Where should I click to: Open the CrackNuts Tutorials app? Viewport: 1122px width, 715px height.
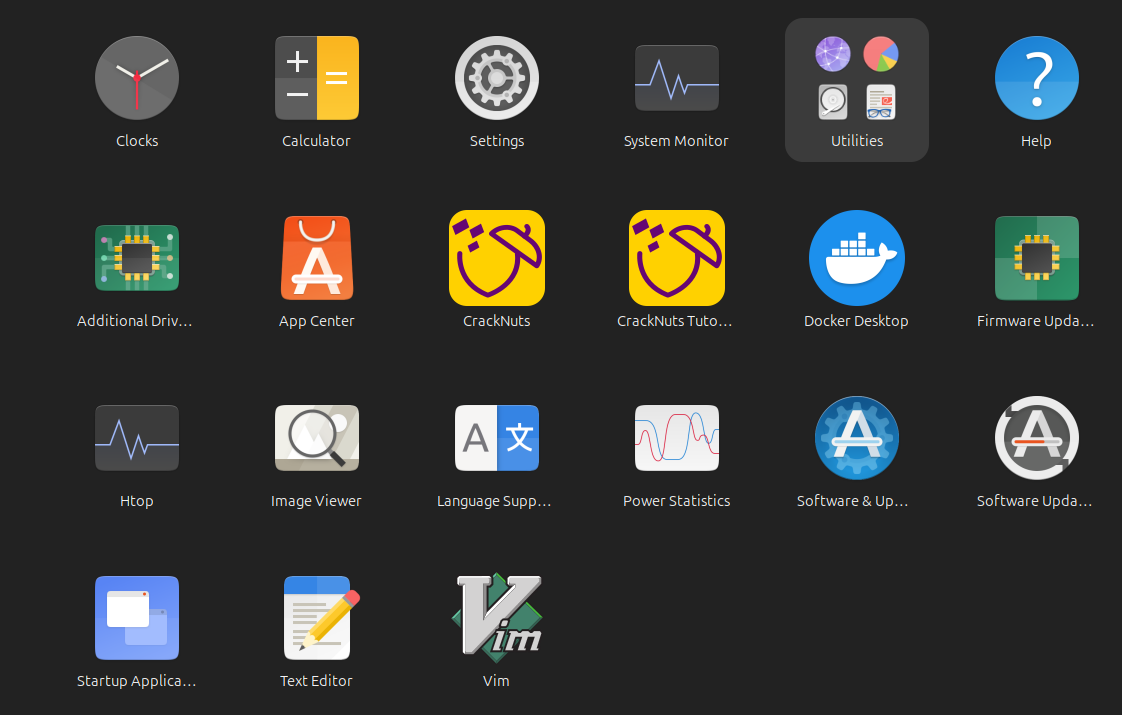tap(676, 258)
